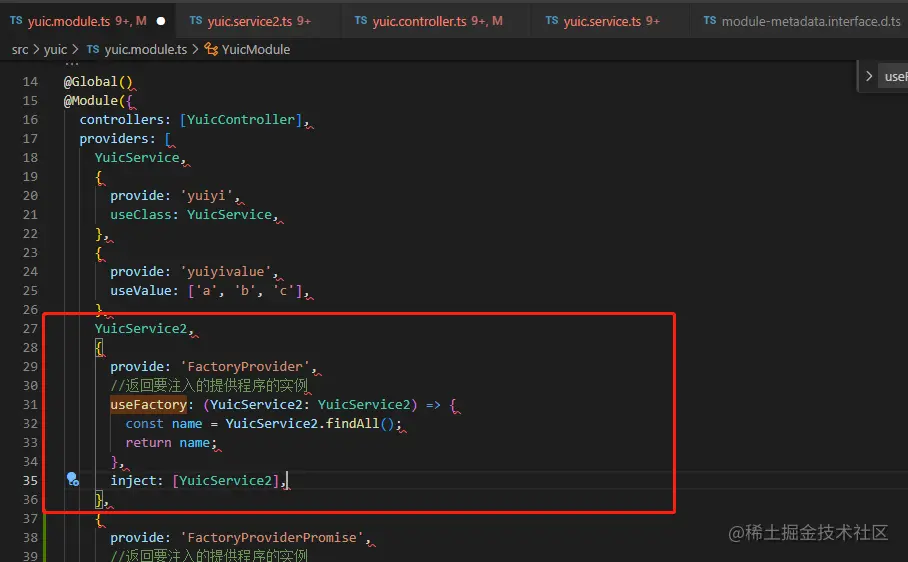Click the TS file icon of yuic.controller.ts tab
The height and width of the screenshot is (562, 908).
[361, 21]
